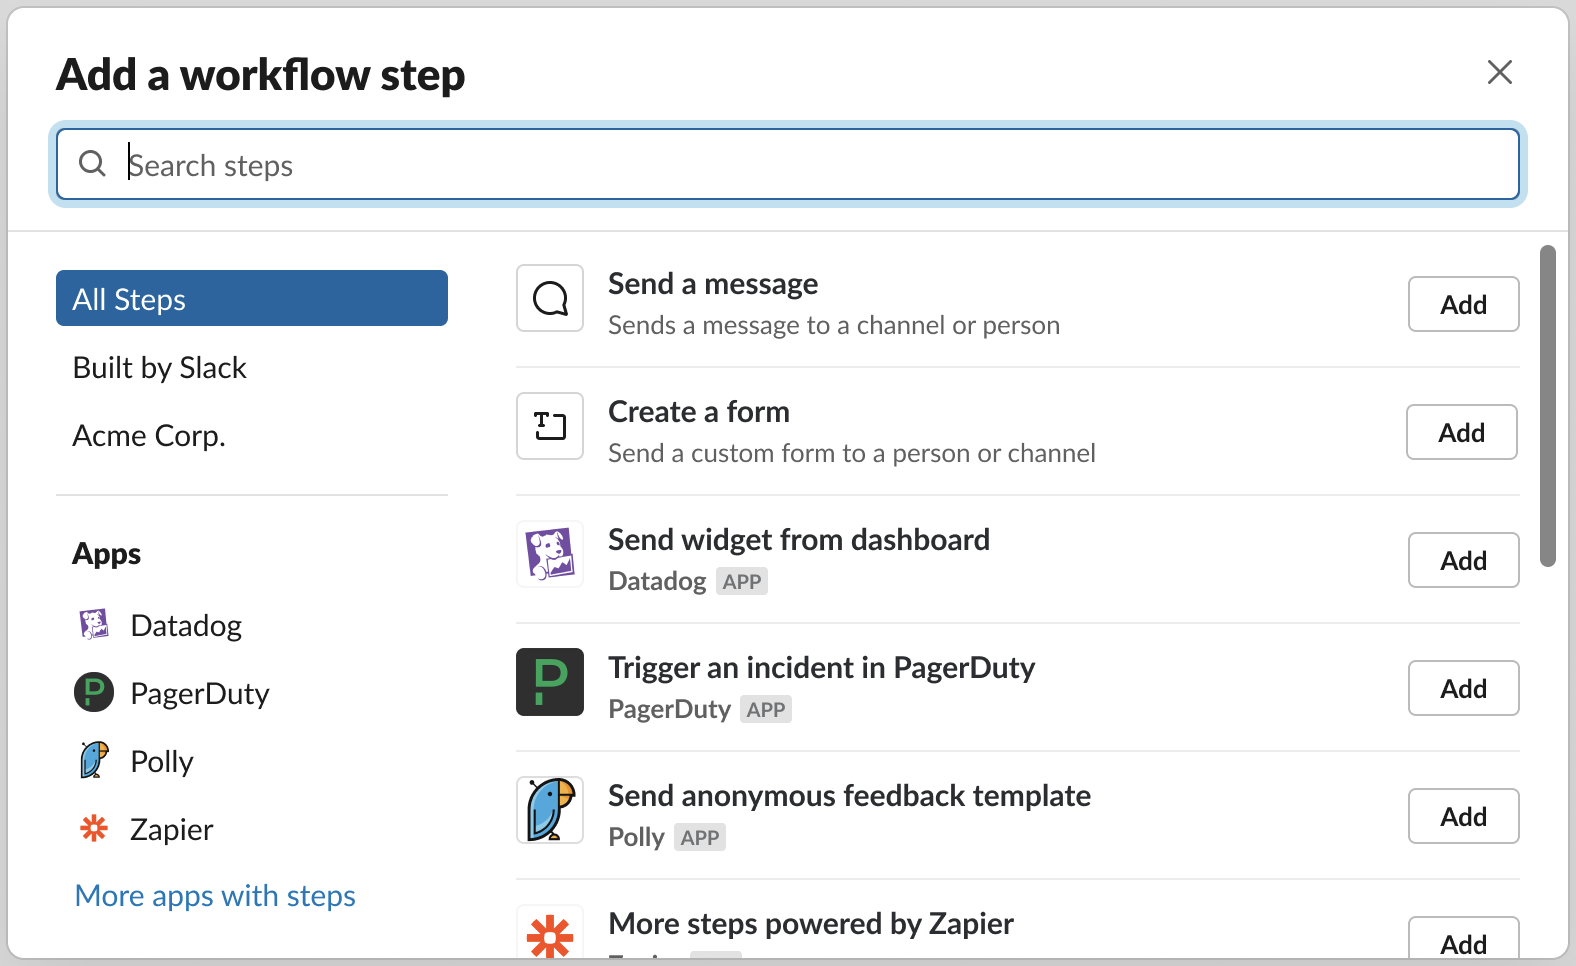Show Acme Corp. steps

[149, 436]
